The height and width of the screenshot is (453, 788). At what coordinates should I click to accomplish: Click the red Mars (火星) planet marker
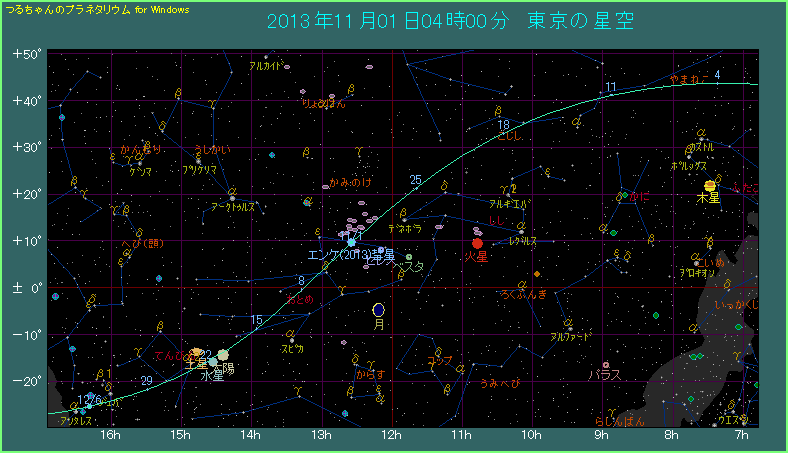tap(478, 243)
